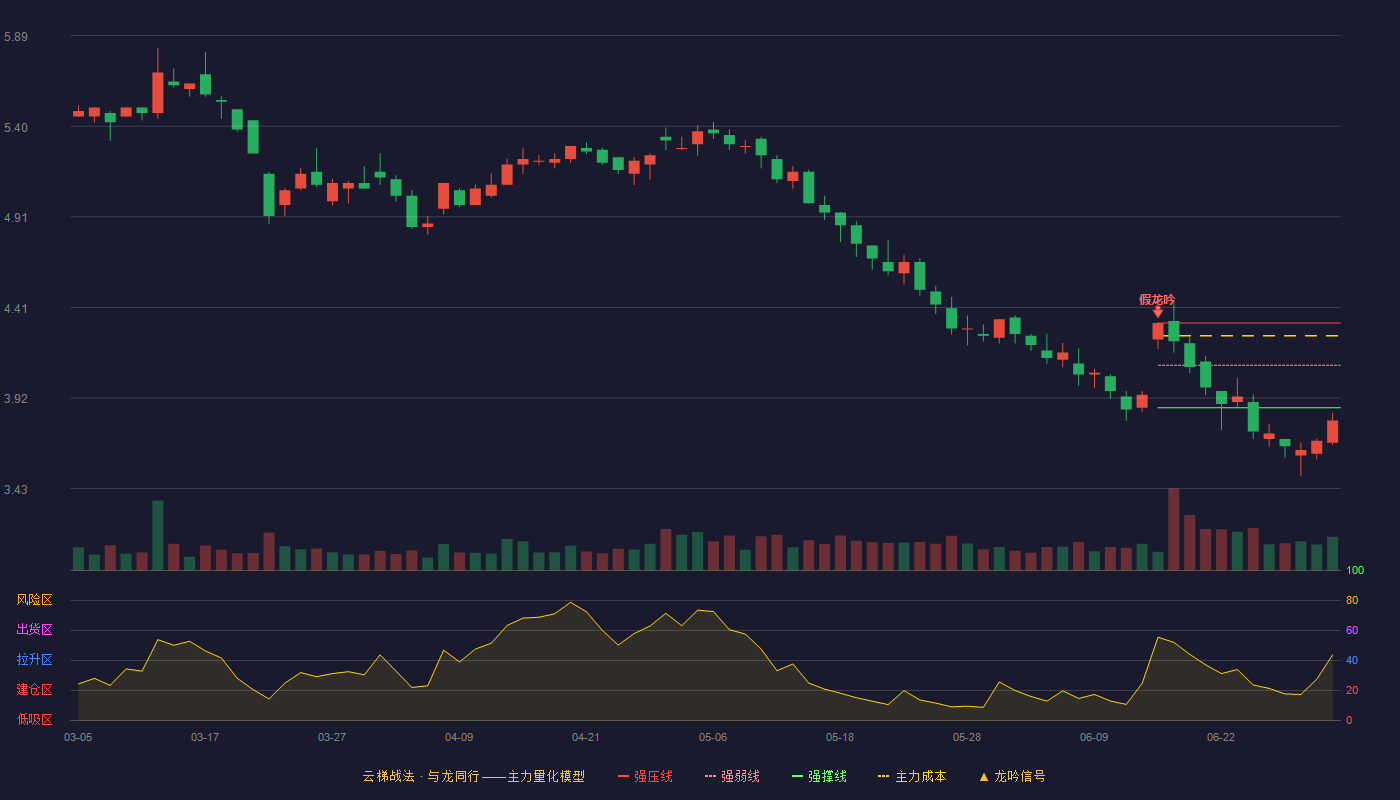
Task: Click the tall green volume bar in early March
Action: [x=158, y=535]
